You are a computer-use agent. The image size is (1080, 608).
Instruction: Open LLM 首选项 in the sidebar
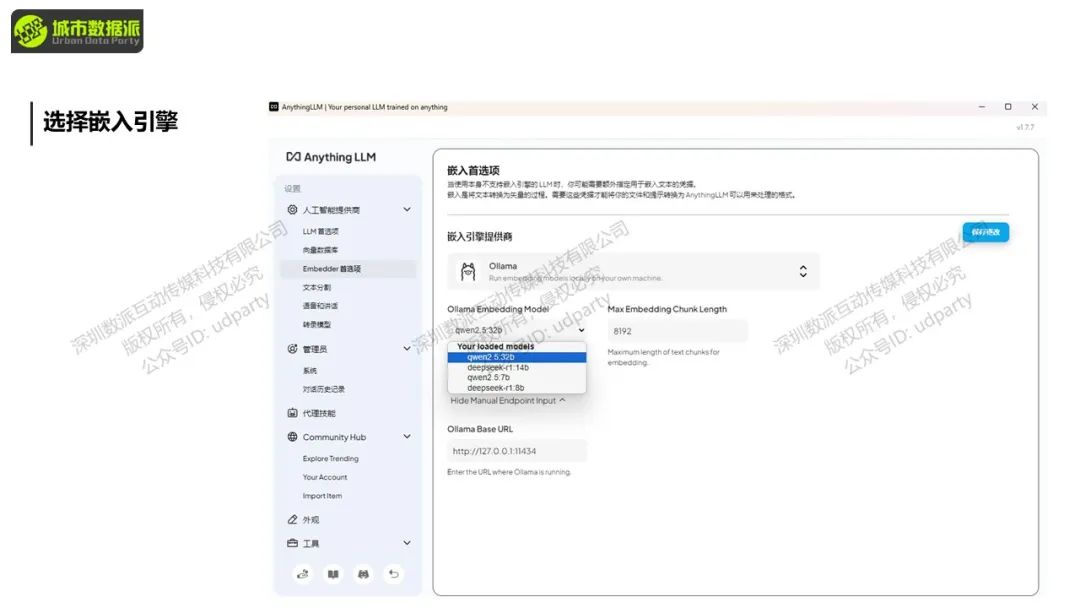coord(320,231)
